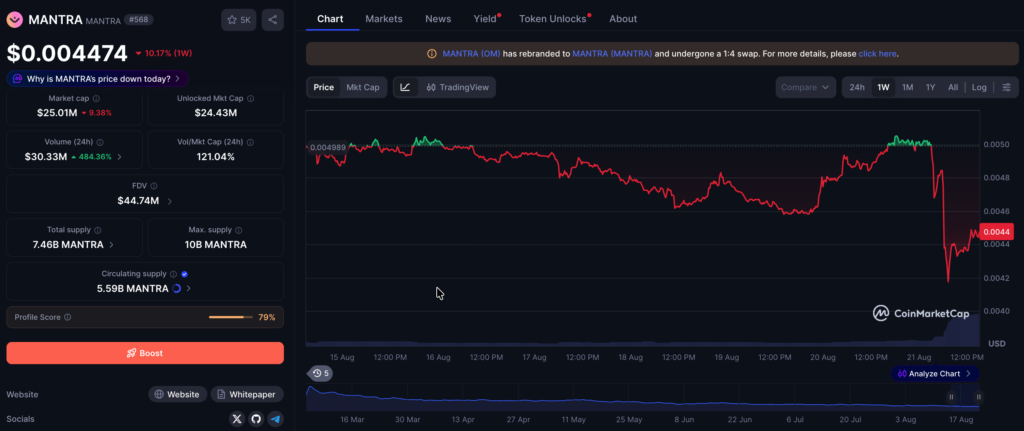Image resolution: width=1024 pixels, height=431 pixels.
Task: Follow the 'click here' rebrand link
Action: coord(877,54)
